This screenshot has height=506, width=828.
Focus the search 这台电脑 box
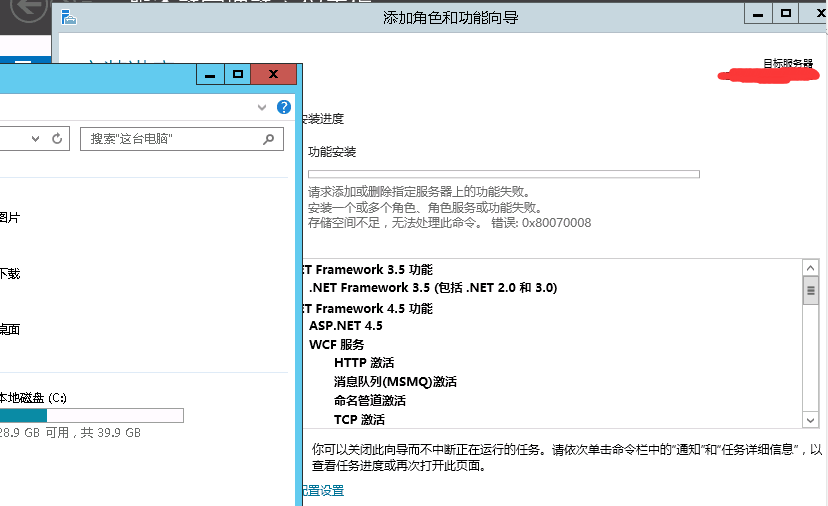tap(182, 139)
